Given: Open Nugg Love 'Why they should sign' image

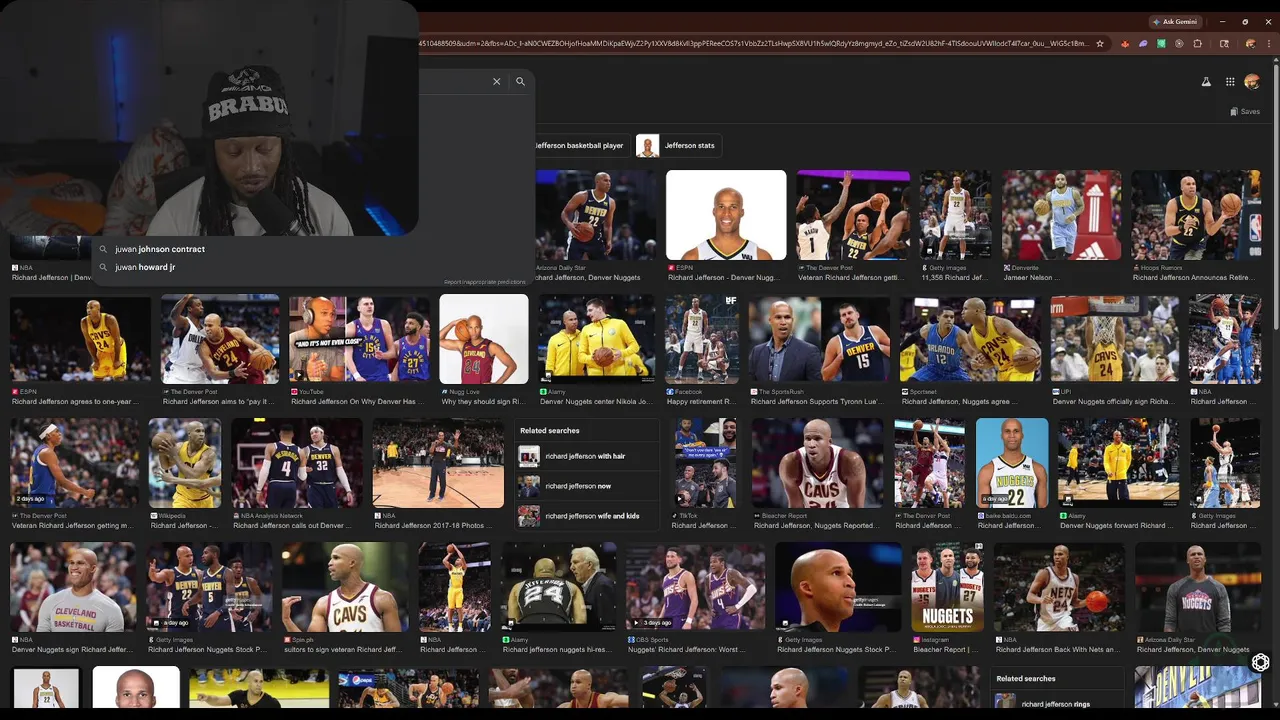Looking at the screenshot, I should 484,339.
